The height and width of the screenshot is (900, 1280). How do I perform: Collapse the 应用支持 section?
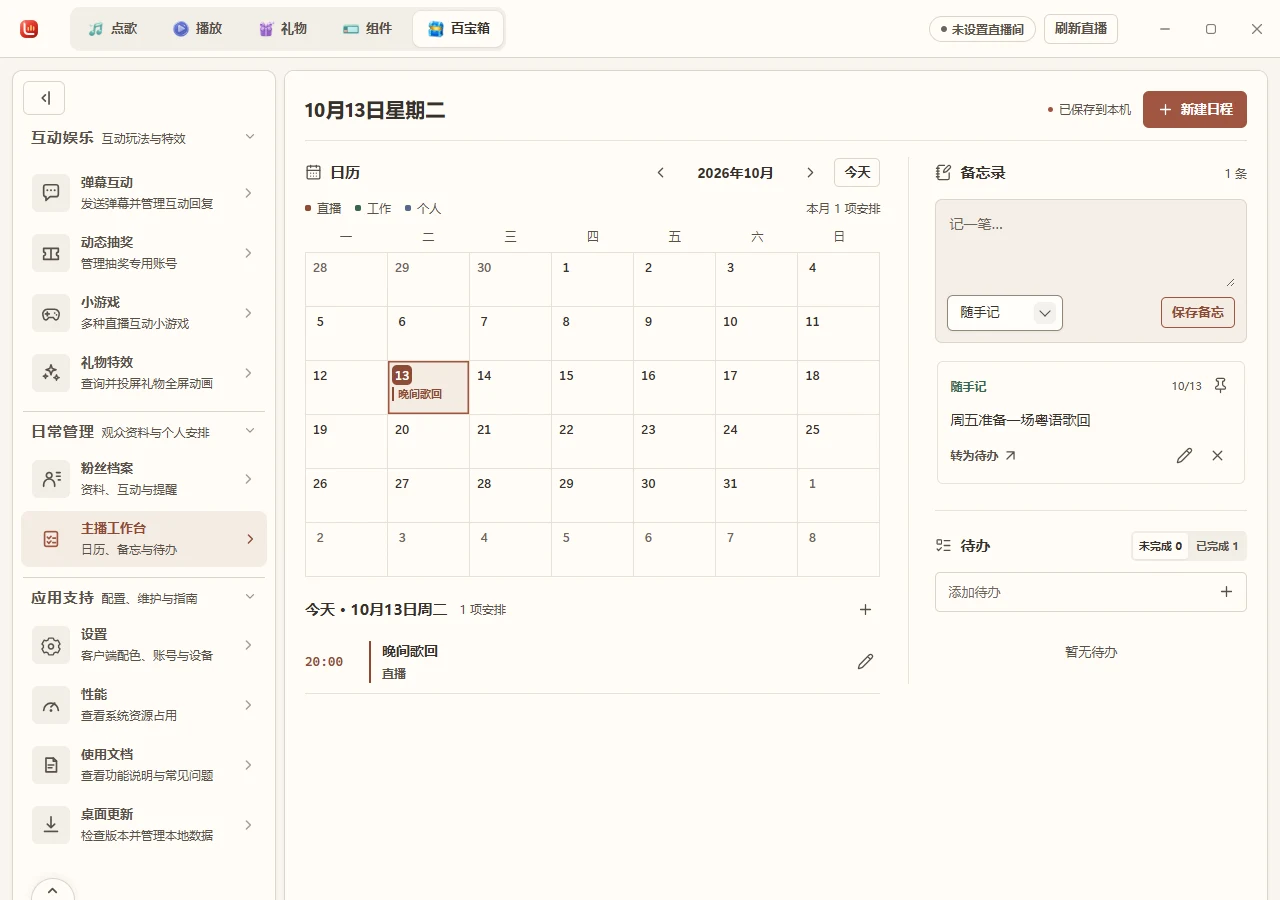(x=250, y=597)
